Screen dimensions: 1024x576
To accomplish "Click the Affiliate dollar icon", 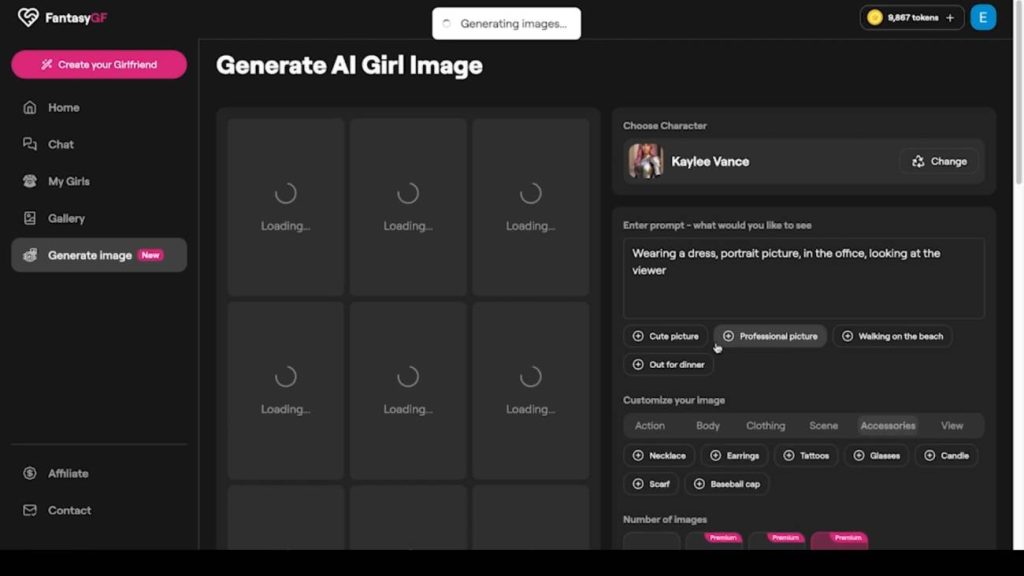I will click(x=30, y=474).
